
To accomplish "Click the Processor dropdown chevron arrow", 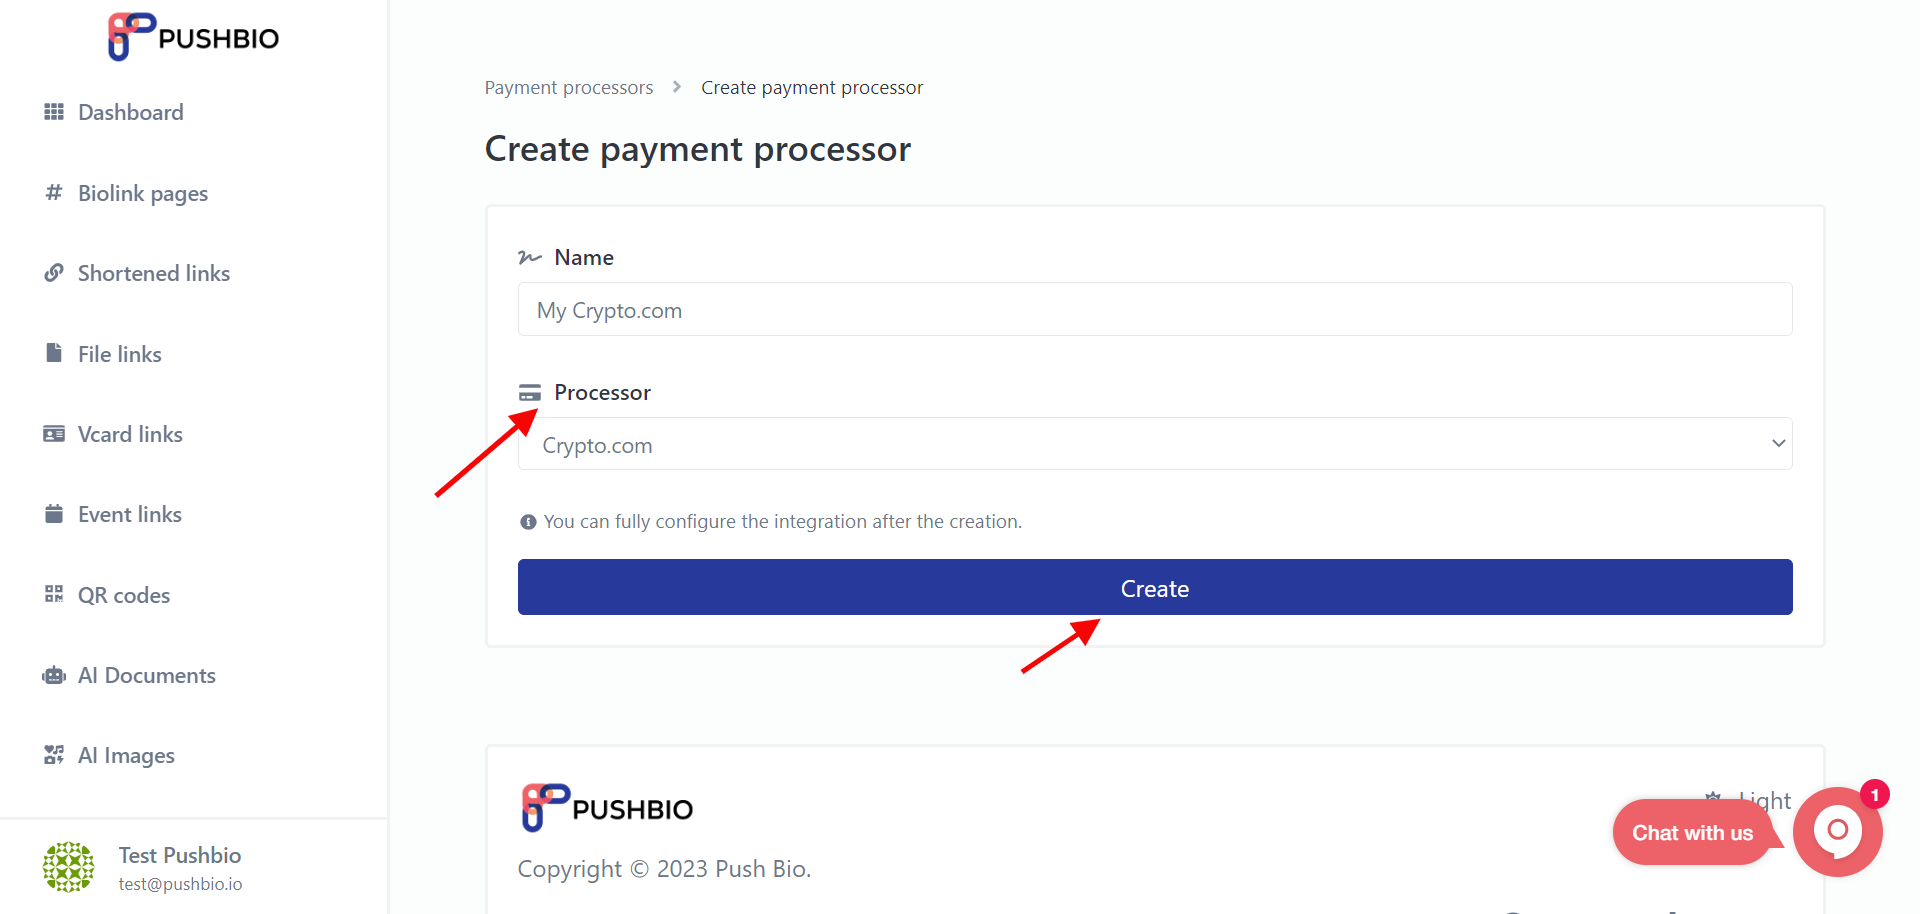I will [1778, 444].
